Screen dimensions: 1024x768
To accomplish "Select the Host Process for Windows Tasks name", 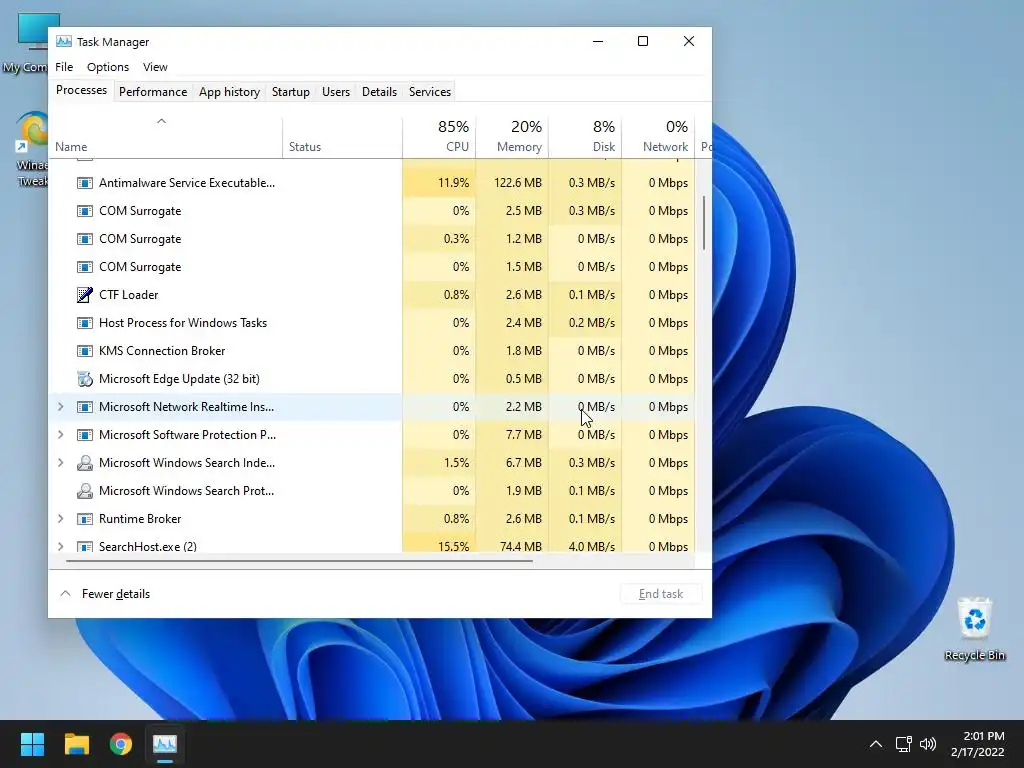I will pos(183,323).
